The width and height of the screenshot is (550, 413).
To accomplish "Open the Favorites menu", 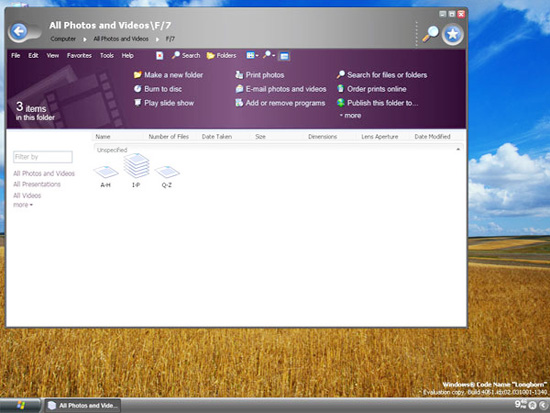I will (x=79, y=55).
